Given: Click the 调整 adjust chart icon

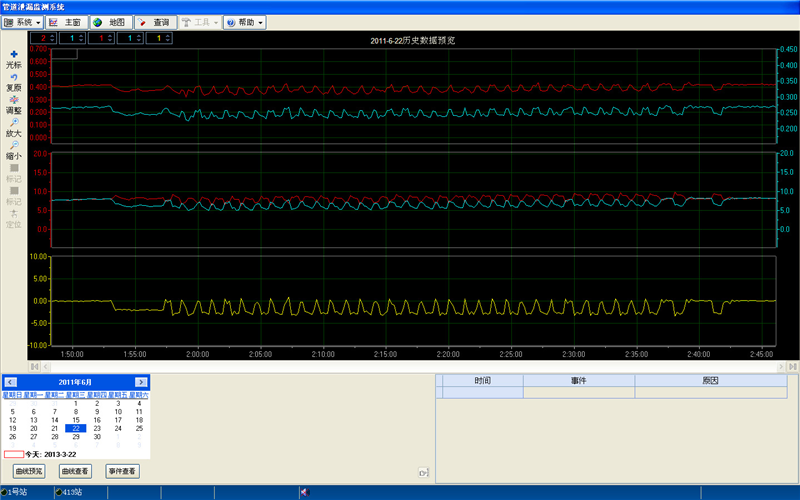Looking at the screenshot, I should [x=14, y=104].
